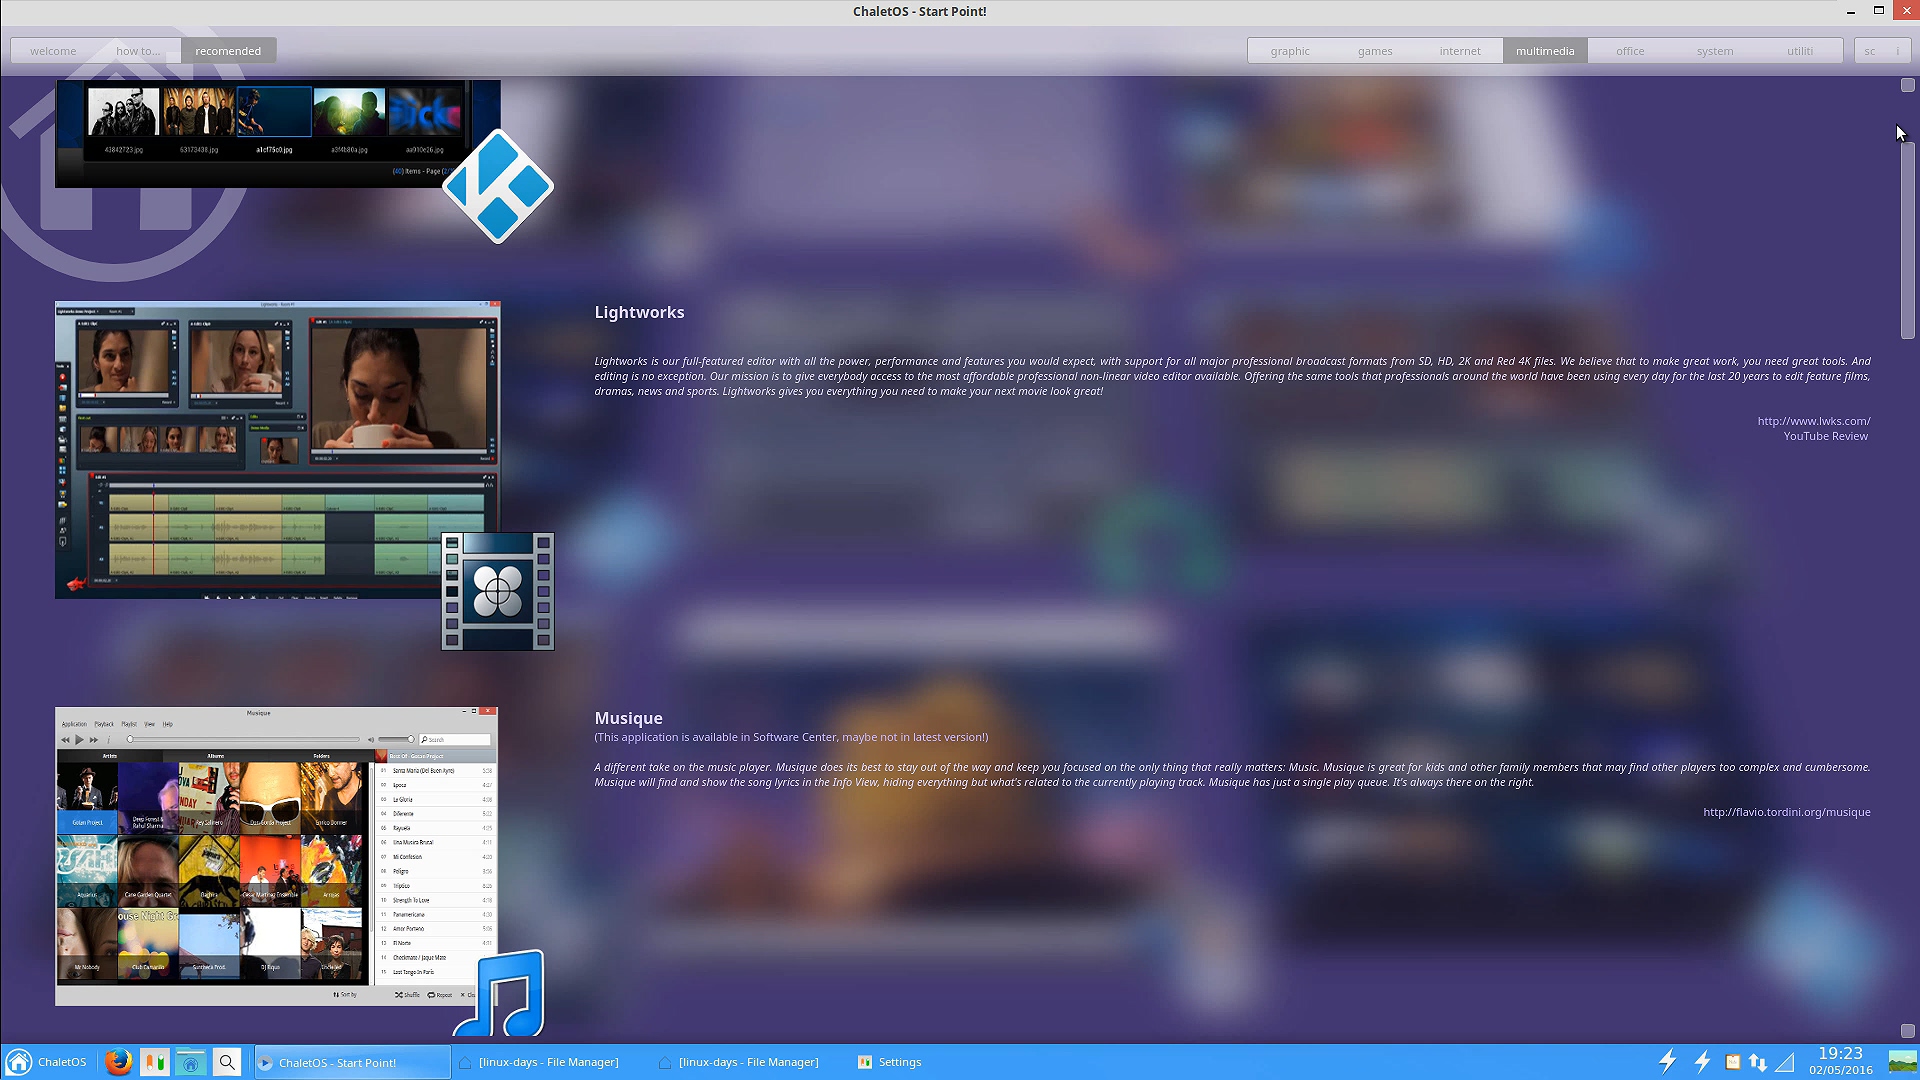Select the recomended tab

tap(228, 51)
